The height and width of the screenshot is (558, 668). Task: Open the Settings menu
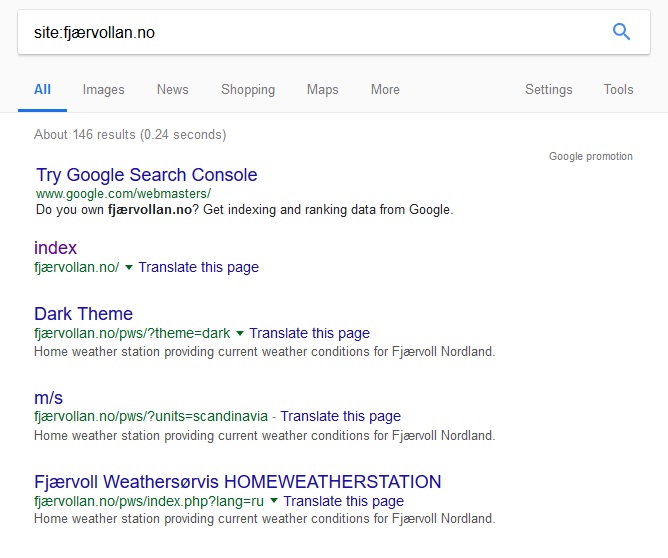pyautogui.click(x=549, y=89)
